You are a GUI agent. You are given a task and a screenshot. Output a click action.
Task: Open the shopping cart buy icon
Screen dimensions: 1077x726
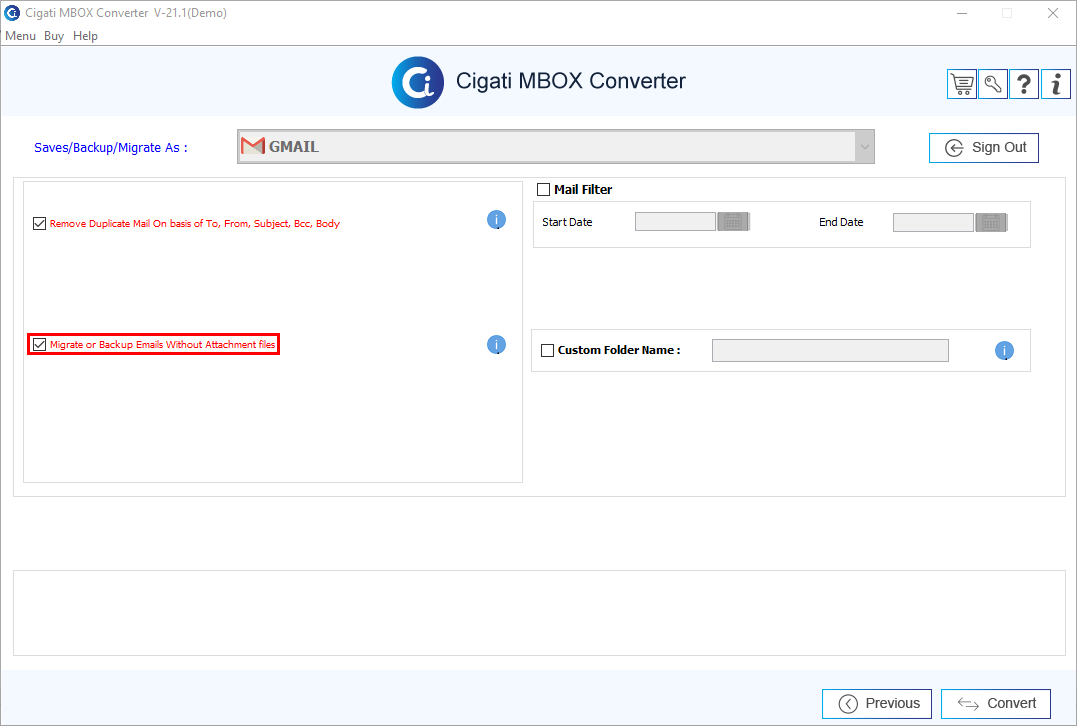(962, 84)
